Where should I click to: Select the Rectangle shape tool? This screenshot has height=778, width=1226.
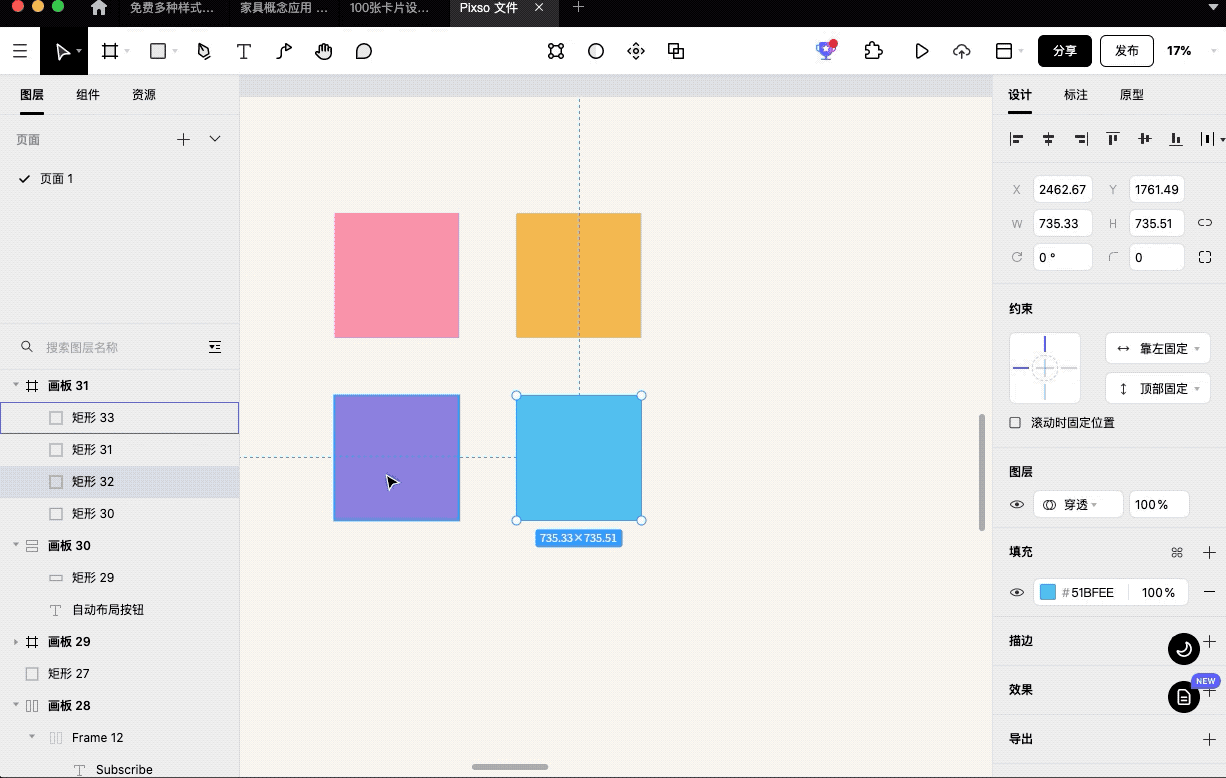(158, 51)
